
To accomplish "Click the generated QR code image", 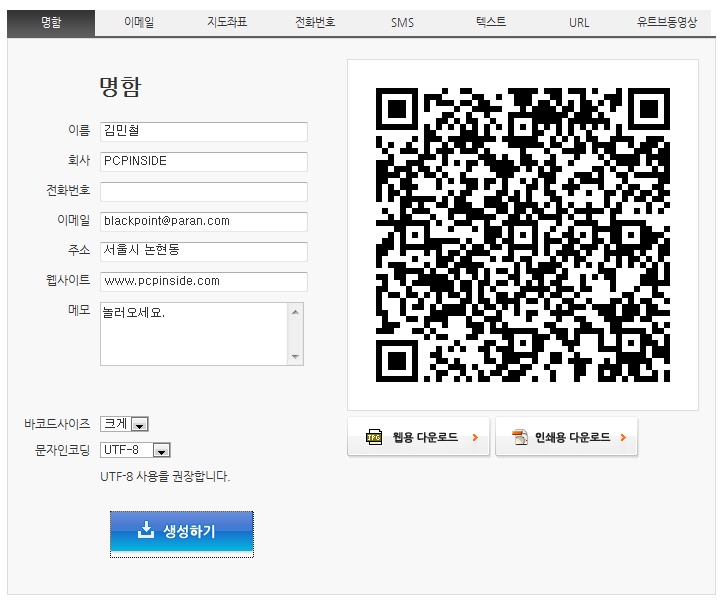I will click(523, 235).
